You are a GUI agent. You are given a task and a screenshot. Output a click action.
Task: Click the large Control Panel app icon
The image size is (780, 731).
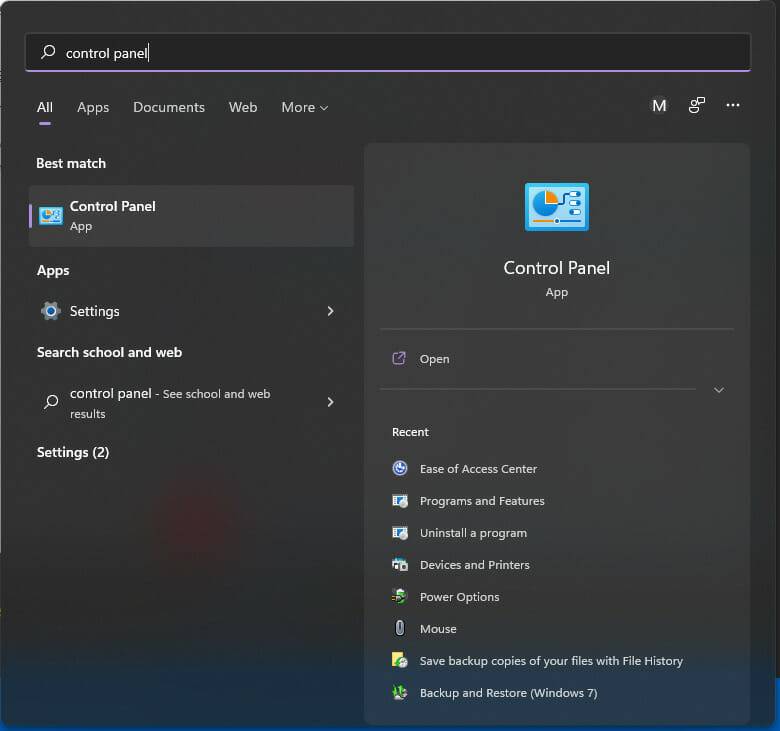tap(556, 207)
